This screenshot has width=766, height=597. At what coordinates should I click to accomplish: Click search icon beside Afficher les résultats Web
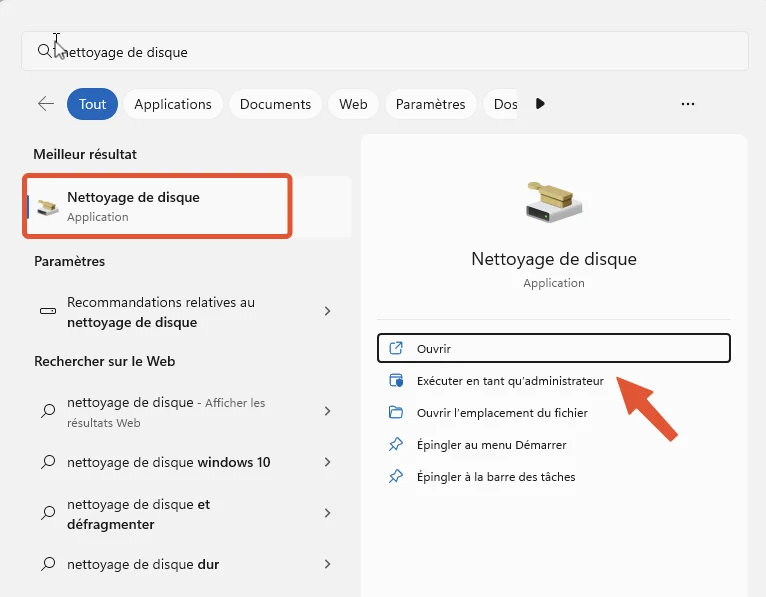pos(48,410)
